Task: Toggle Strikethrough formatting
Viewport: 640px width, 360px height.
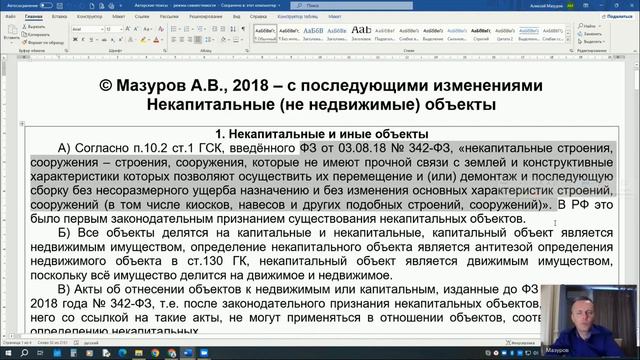Action: (x=104, y=40)
